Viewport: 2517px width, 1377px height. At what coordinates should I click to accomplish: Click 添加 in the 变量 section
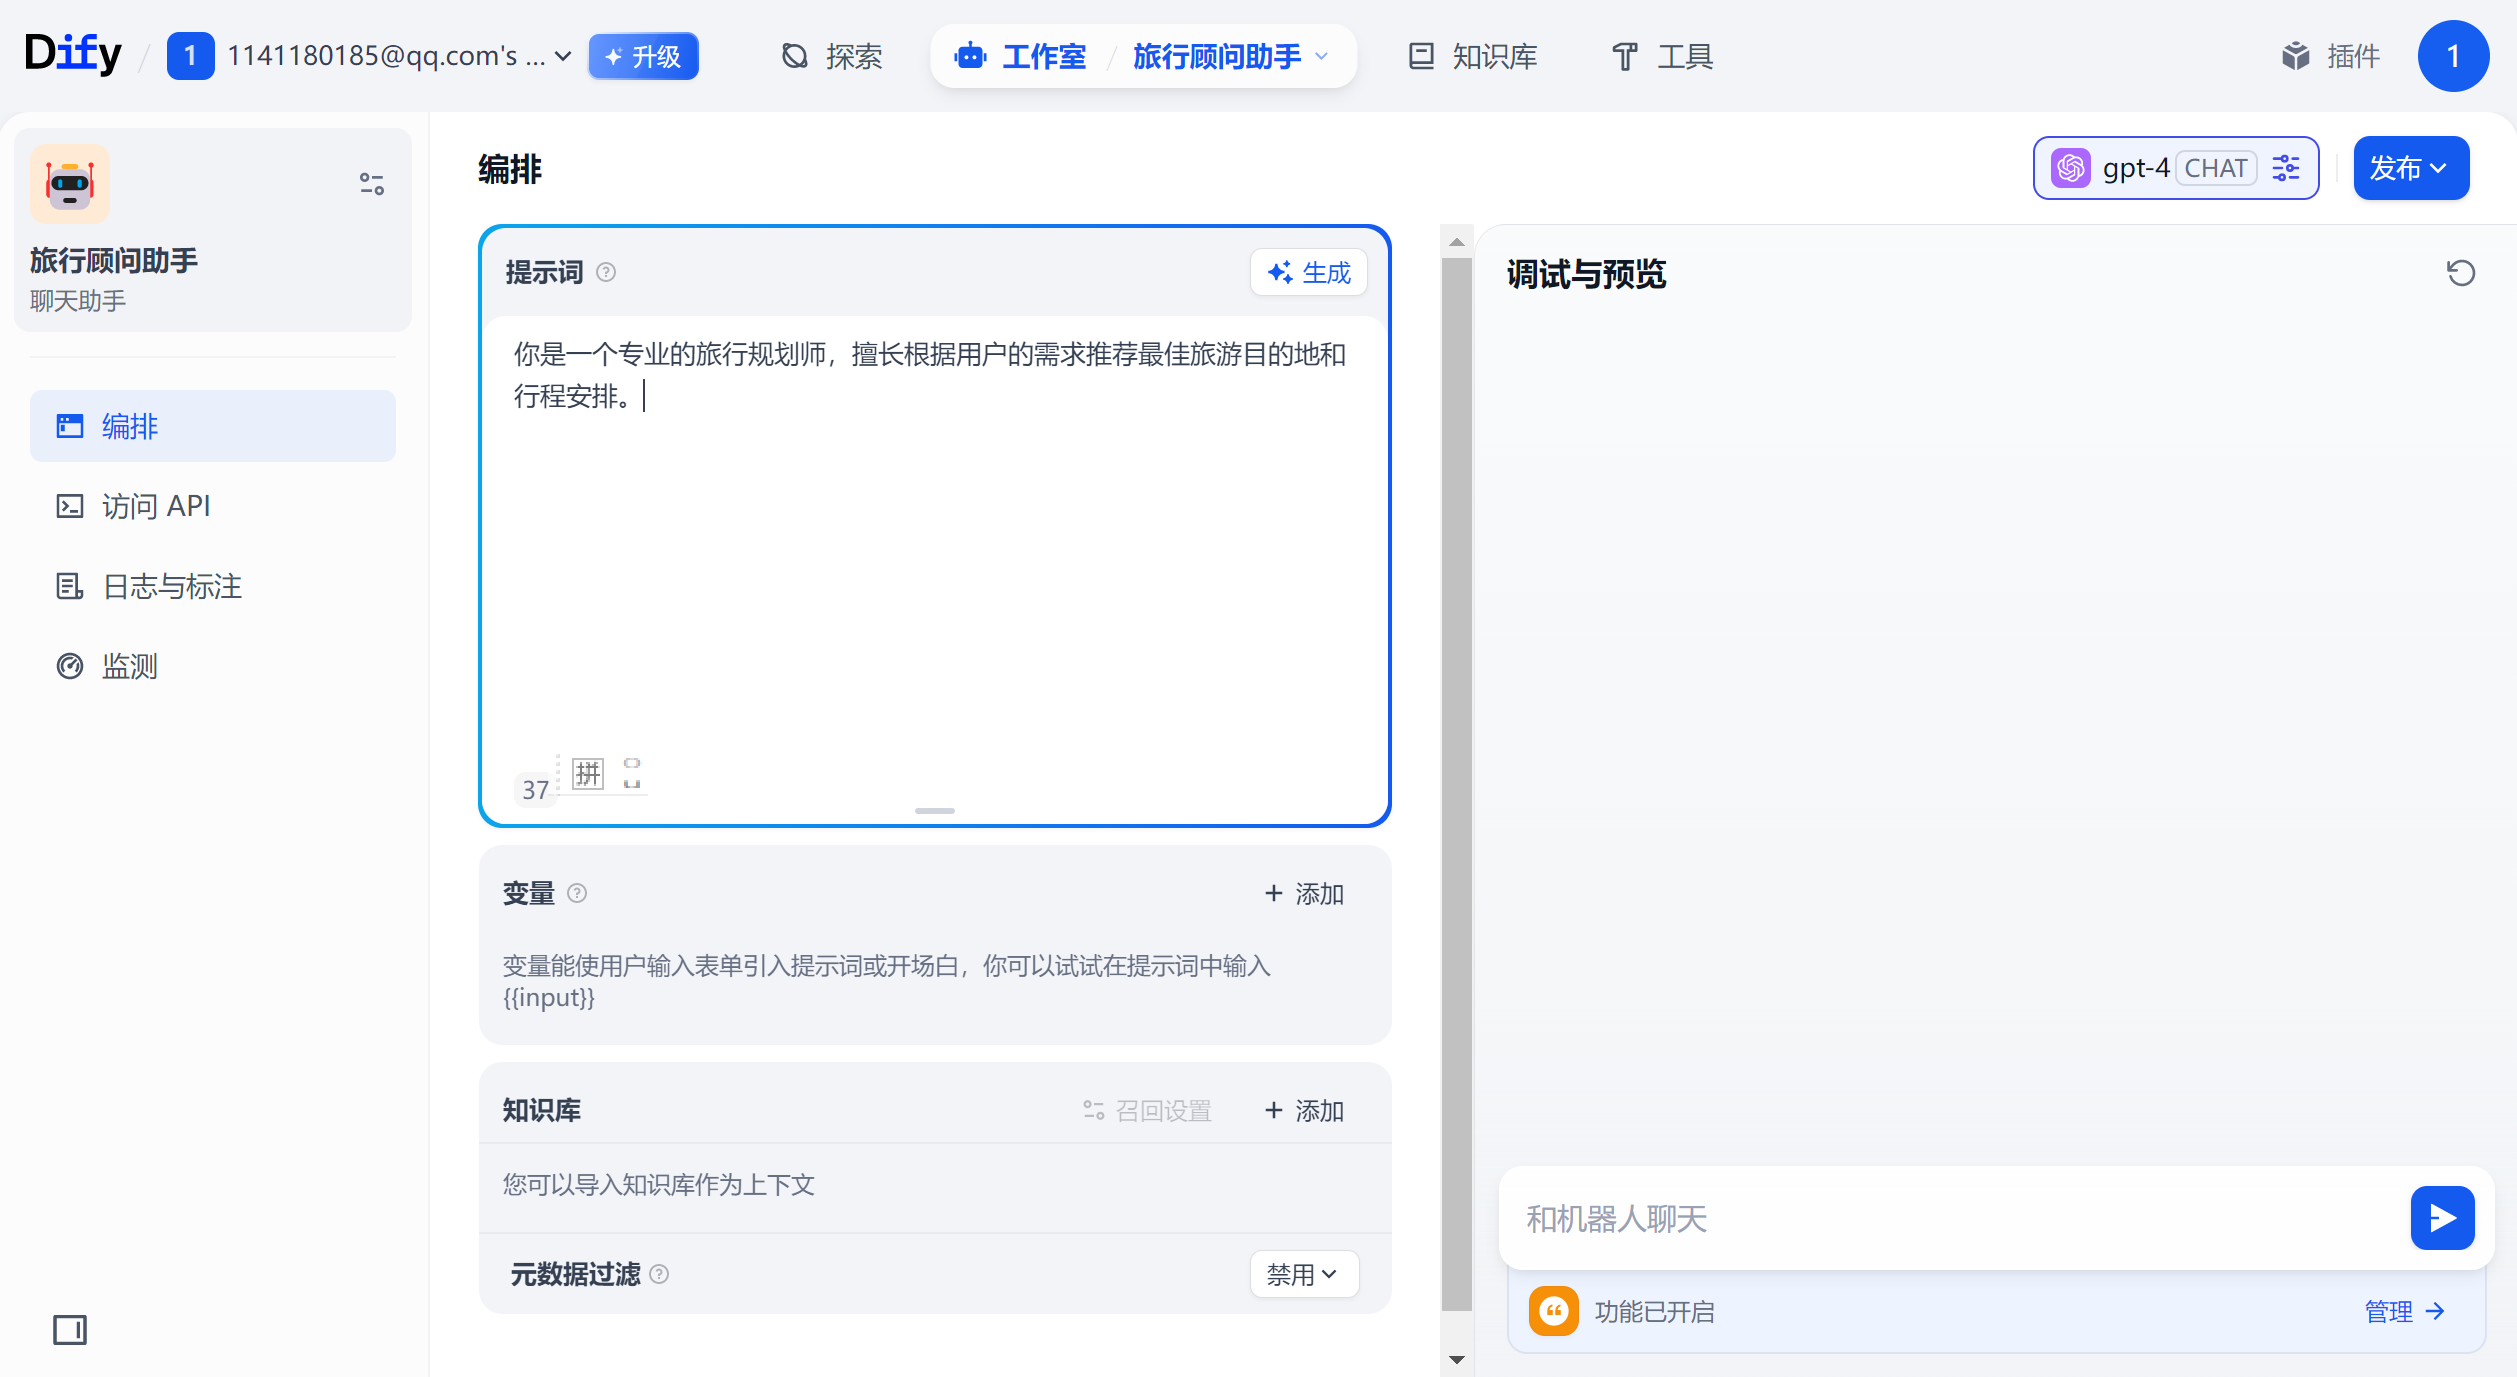click(x=1304, y=893)
